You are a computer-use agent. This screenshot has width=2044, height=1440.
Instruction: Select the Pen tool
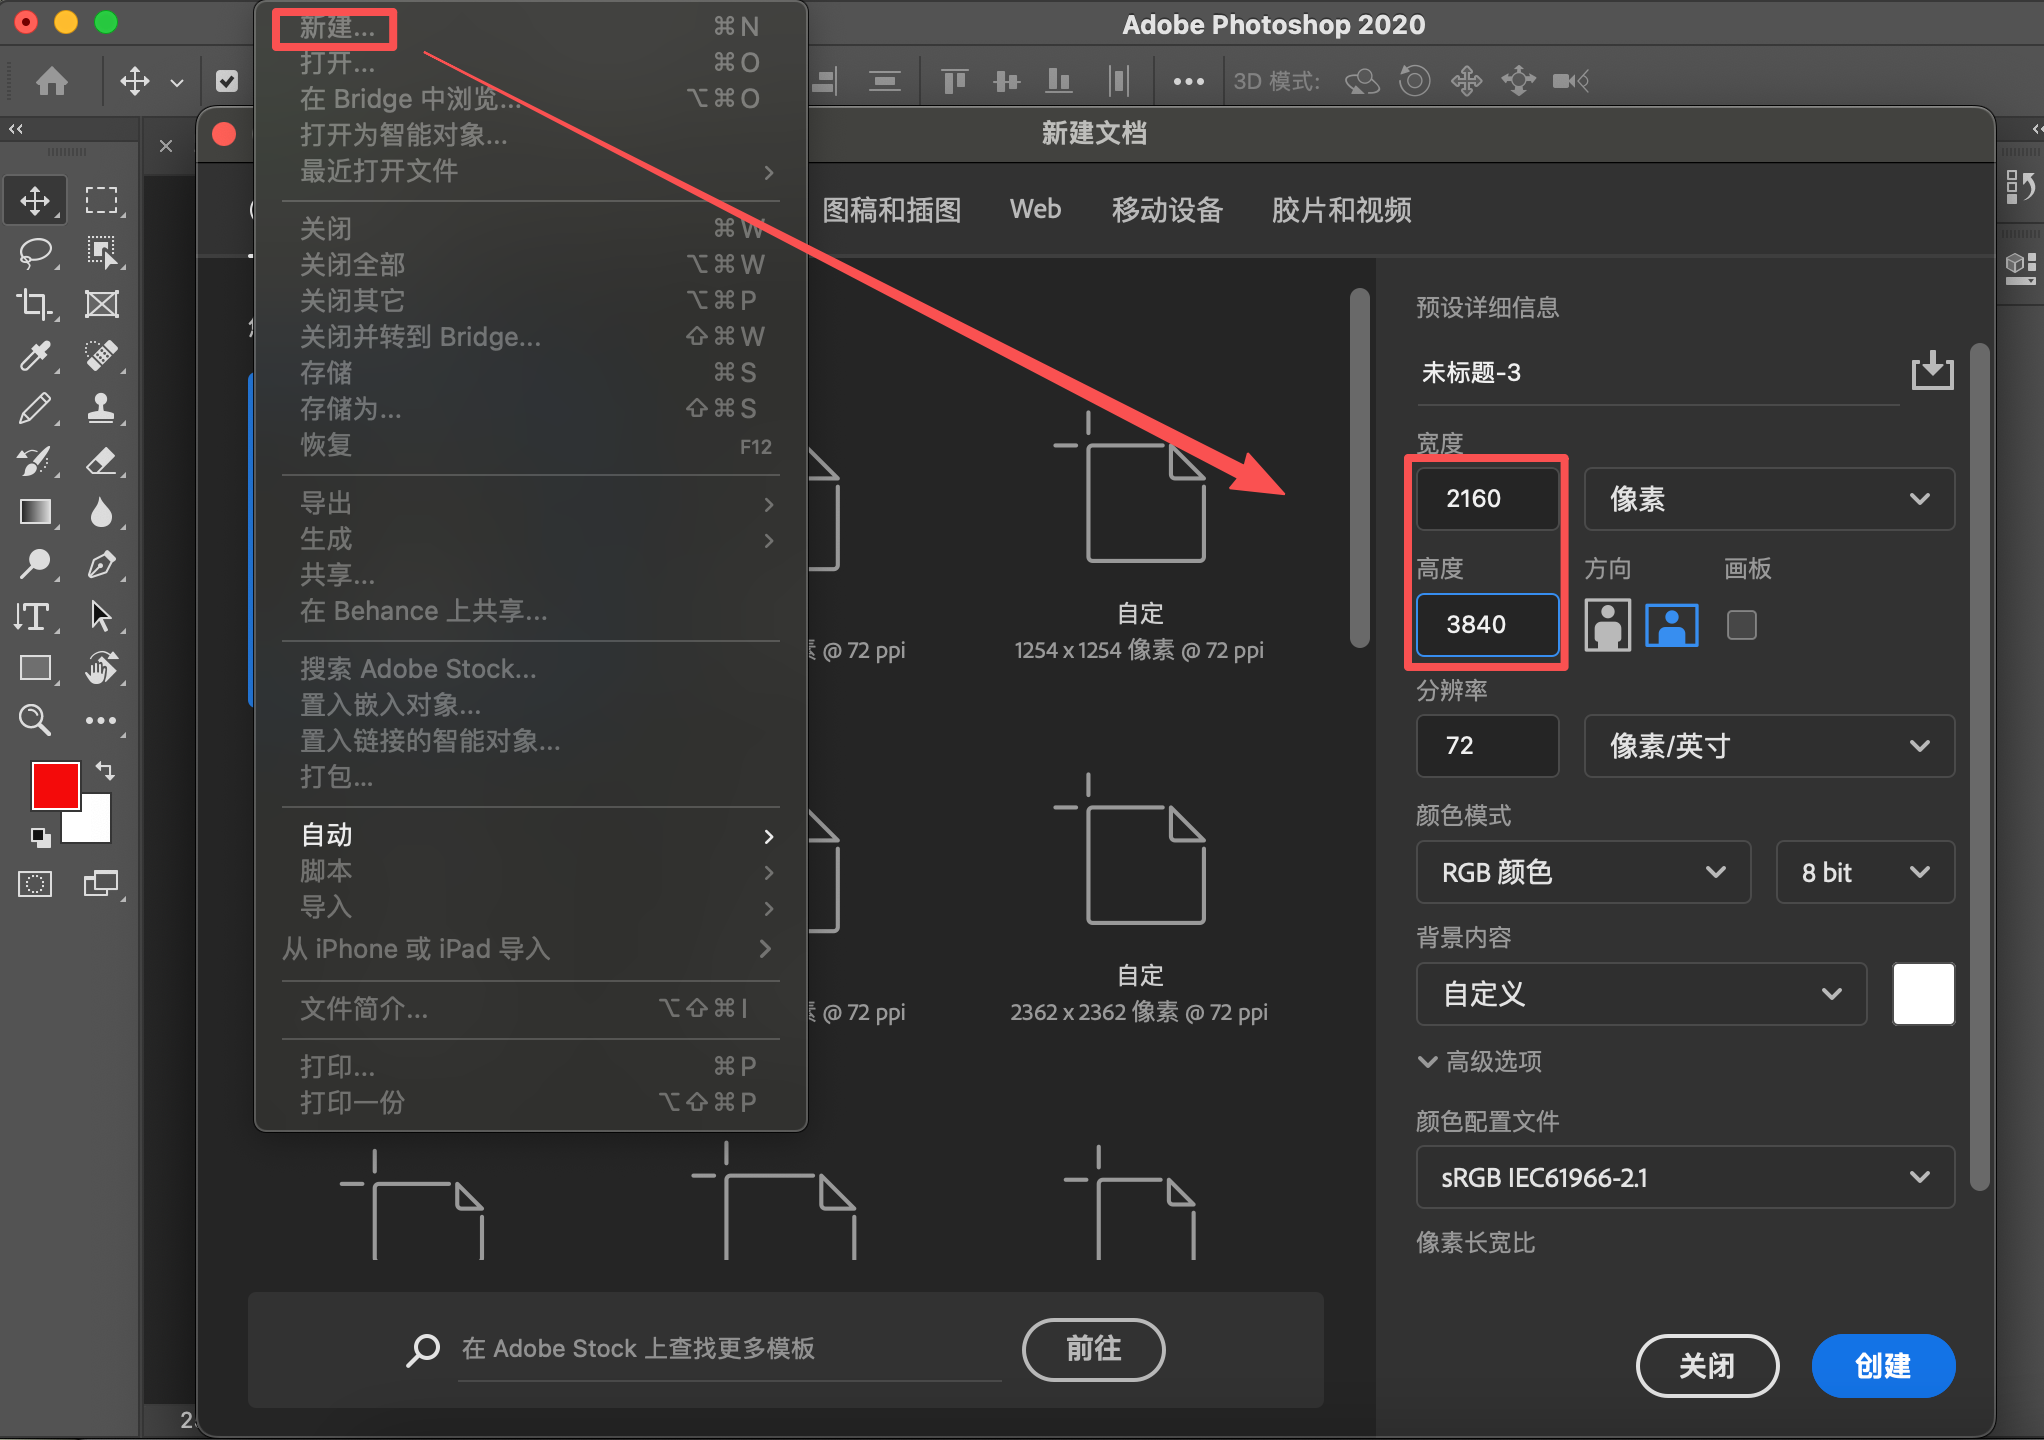[x=101, y=564]
